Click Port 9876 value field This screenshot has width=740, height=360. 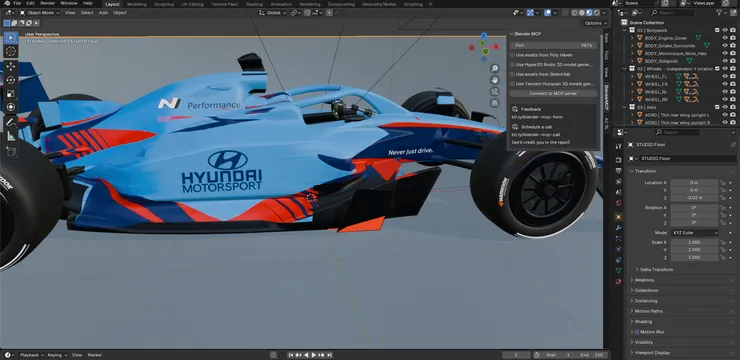pyautogui.click(x=553, y=45)
